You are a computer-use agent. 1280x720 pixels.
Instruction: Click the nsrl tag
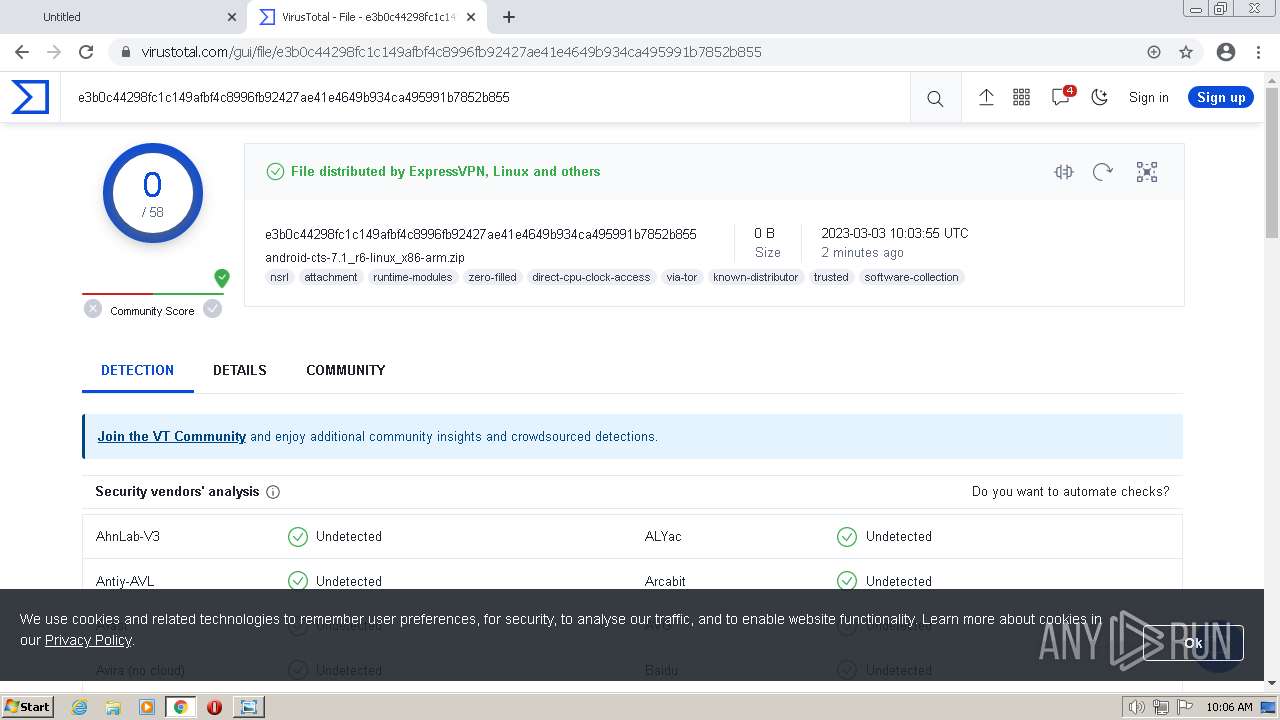[x=279, y=277]
